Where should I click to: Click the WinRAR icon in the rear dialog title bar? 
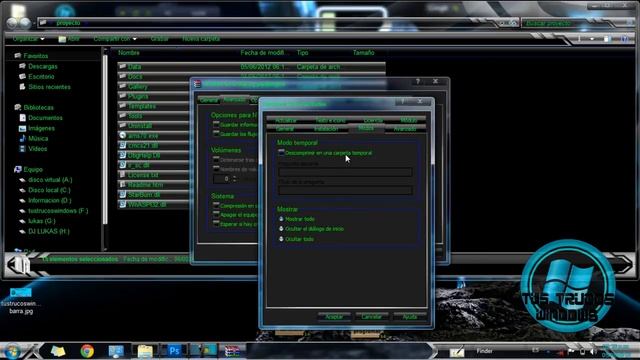pos(198,84)
